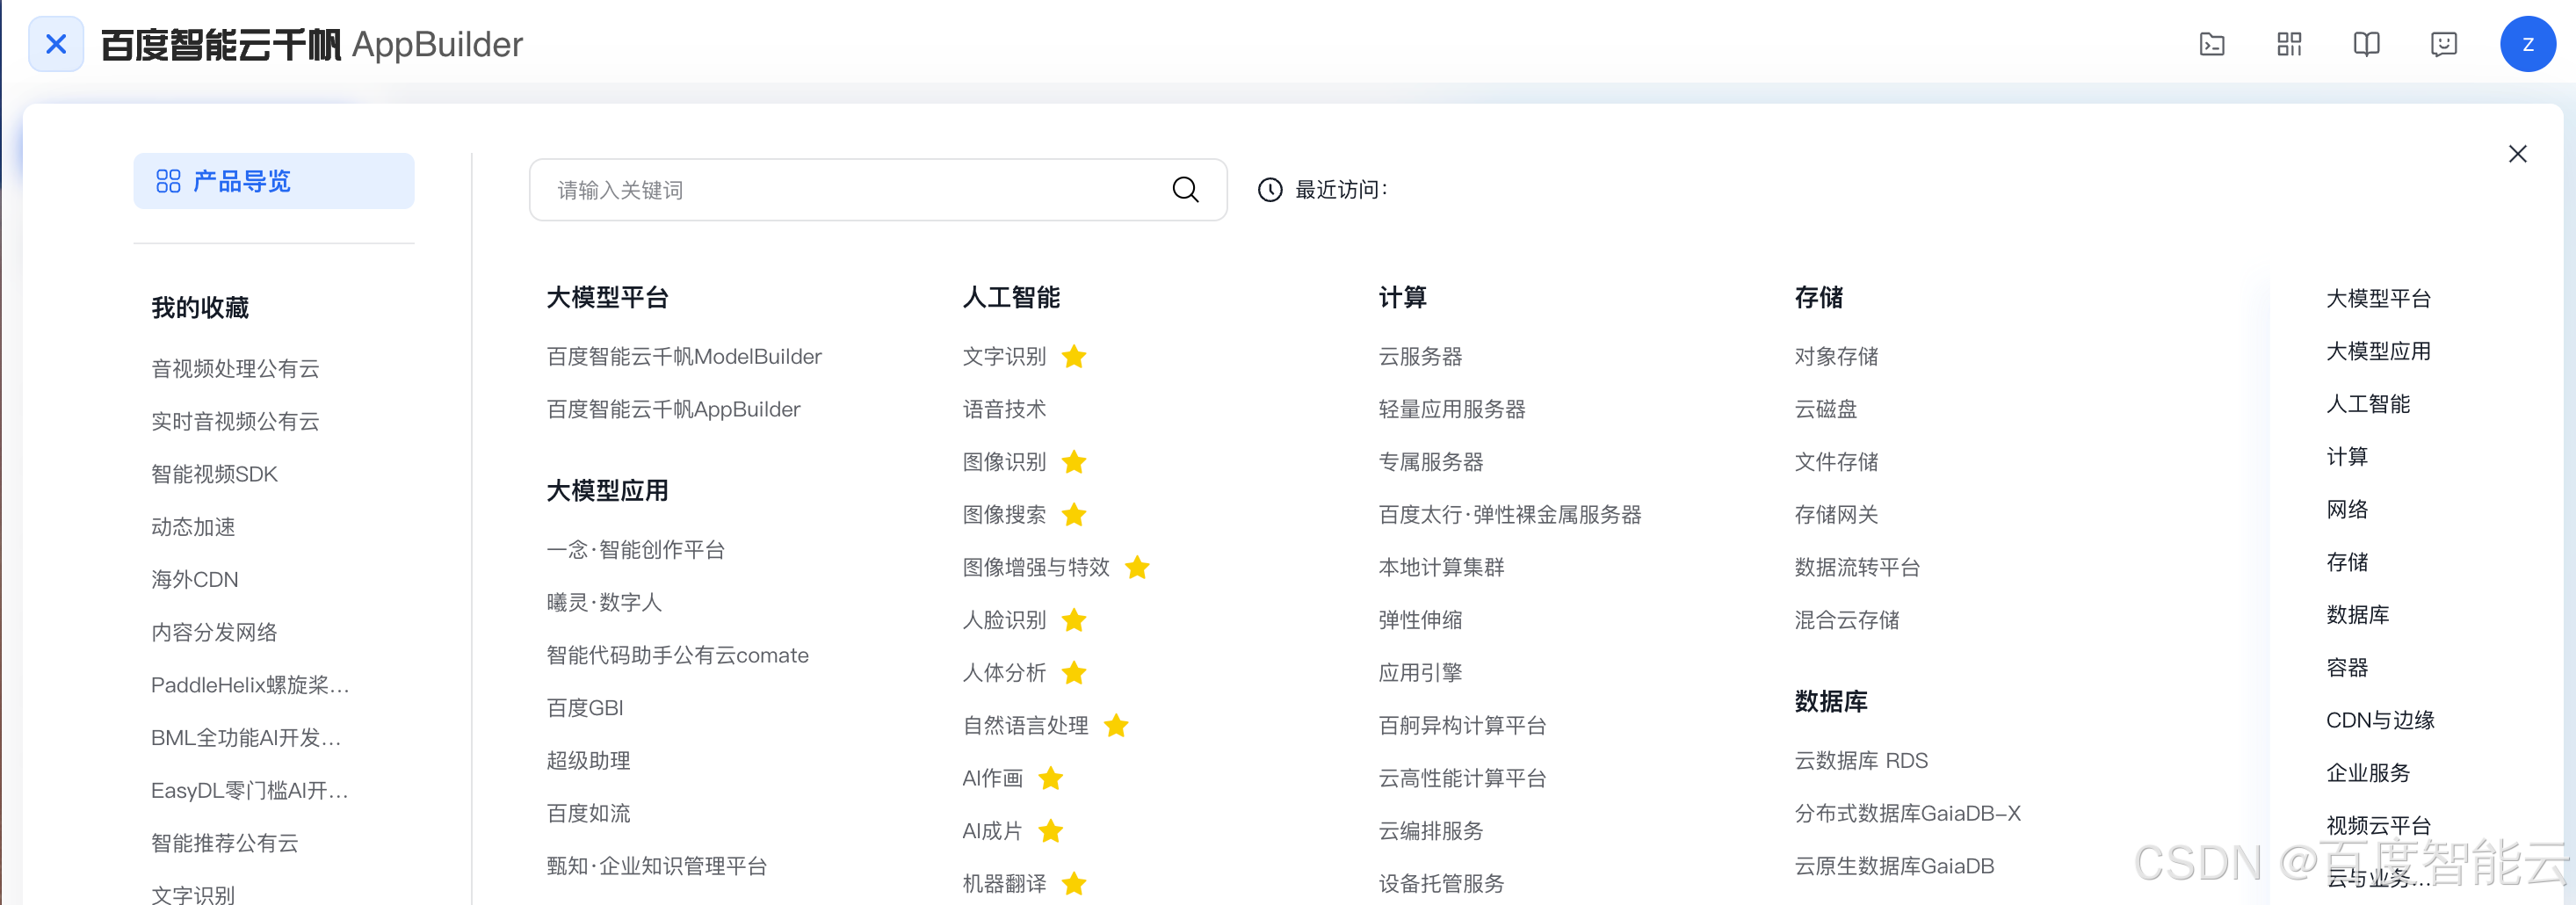The width and height of the screenshot is (2576, 905).
Task: Close the product menu with the blue X button
Action: tap(56, 44)
